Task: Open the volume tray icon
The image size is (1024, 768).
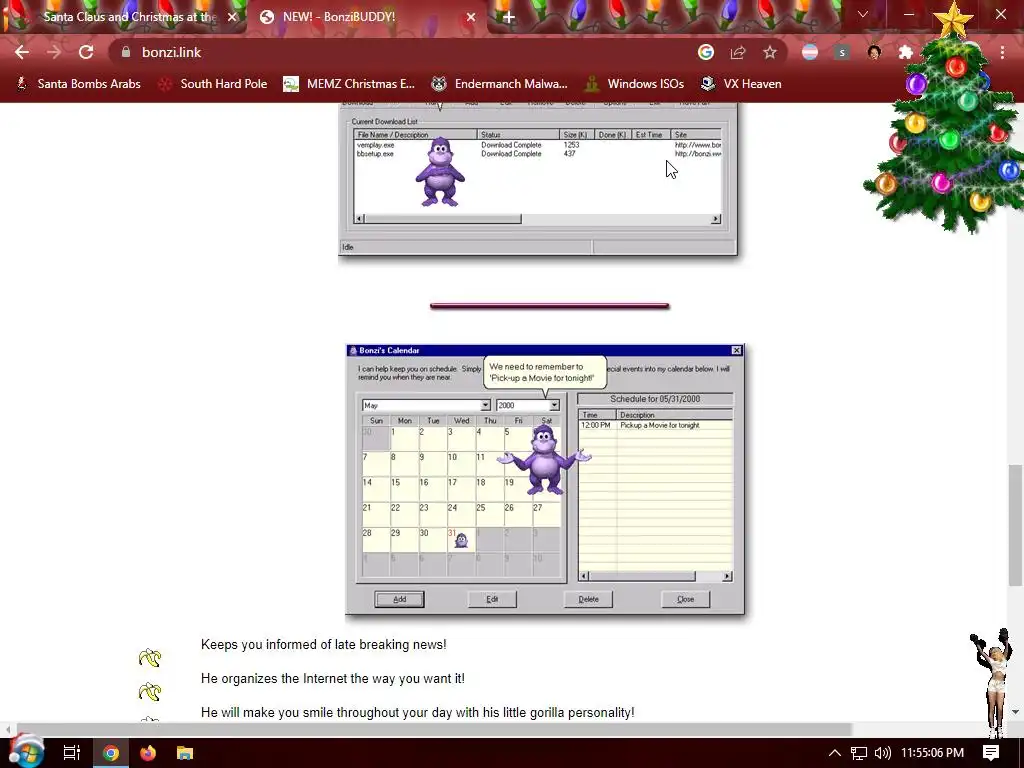Action: (x=882, y=753)
